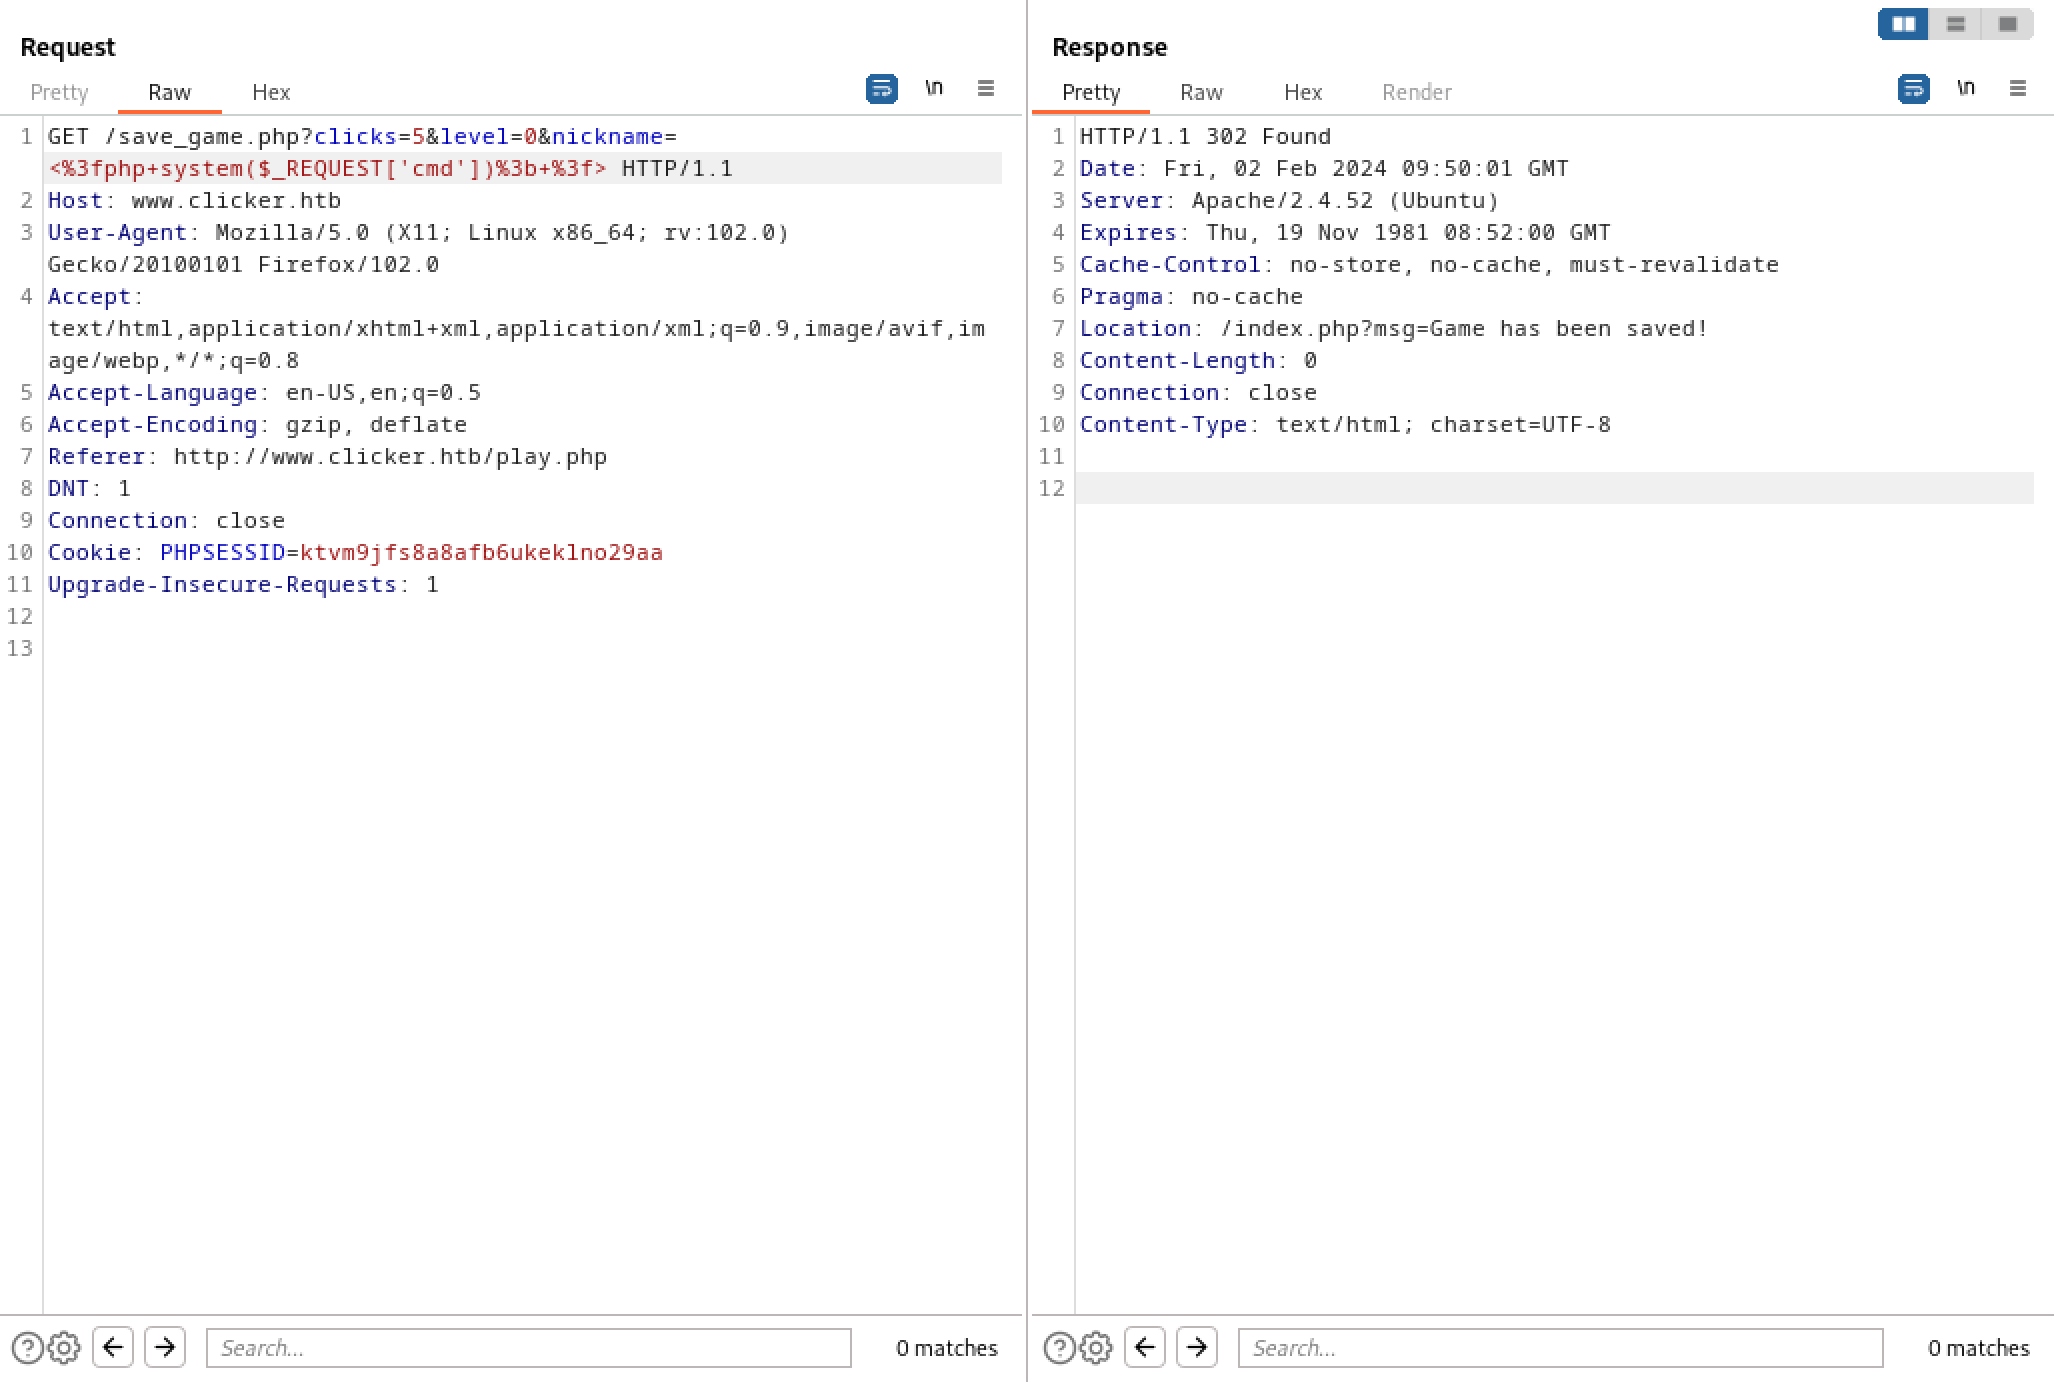The height and width of the screenshot is (1382, 2058).
Task: Open the Response panel hamburger menu
Action: [2018, 88]
